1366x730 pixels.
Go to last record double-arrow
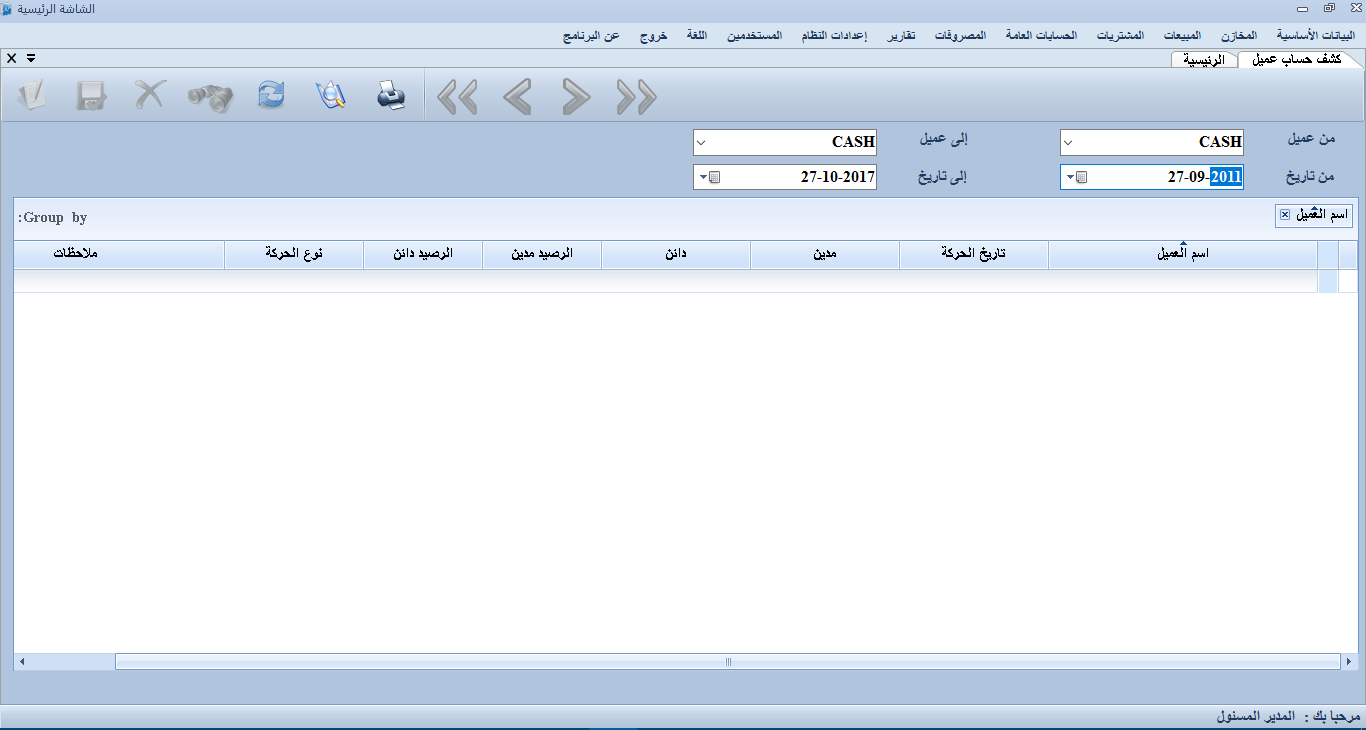point(636,97)
